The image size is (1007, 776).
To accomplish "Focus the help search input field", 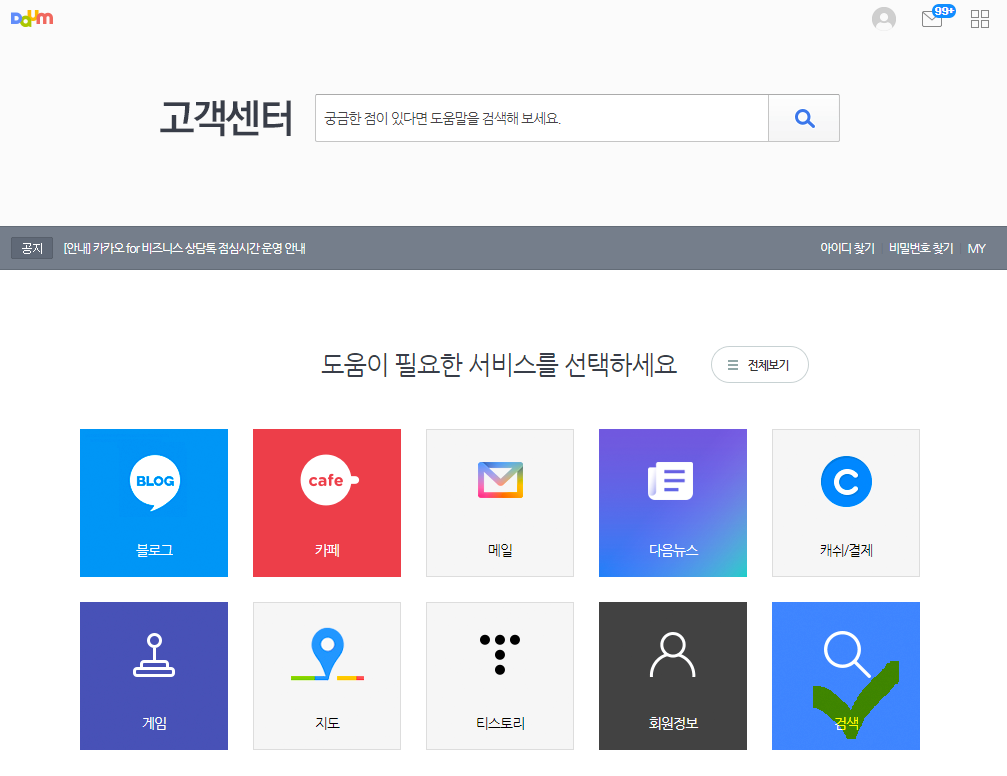I will coord(541,118).
